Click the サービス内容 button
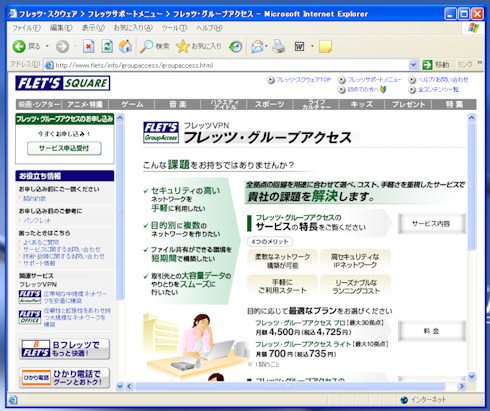The image size is (490, 411). [x=431, y=224]
